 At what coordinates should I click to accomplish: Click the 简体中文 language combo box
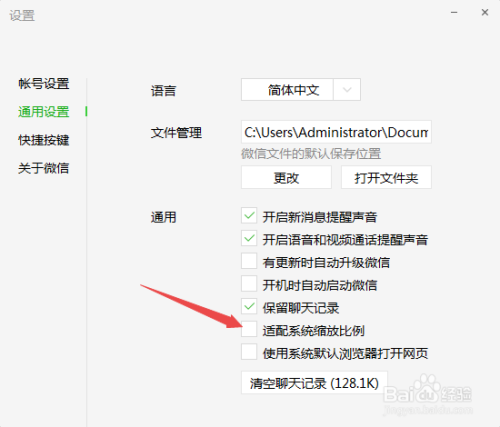tap(301, 90)
